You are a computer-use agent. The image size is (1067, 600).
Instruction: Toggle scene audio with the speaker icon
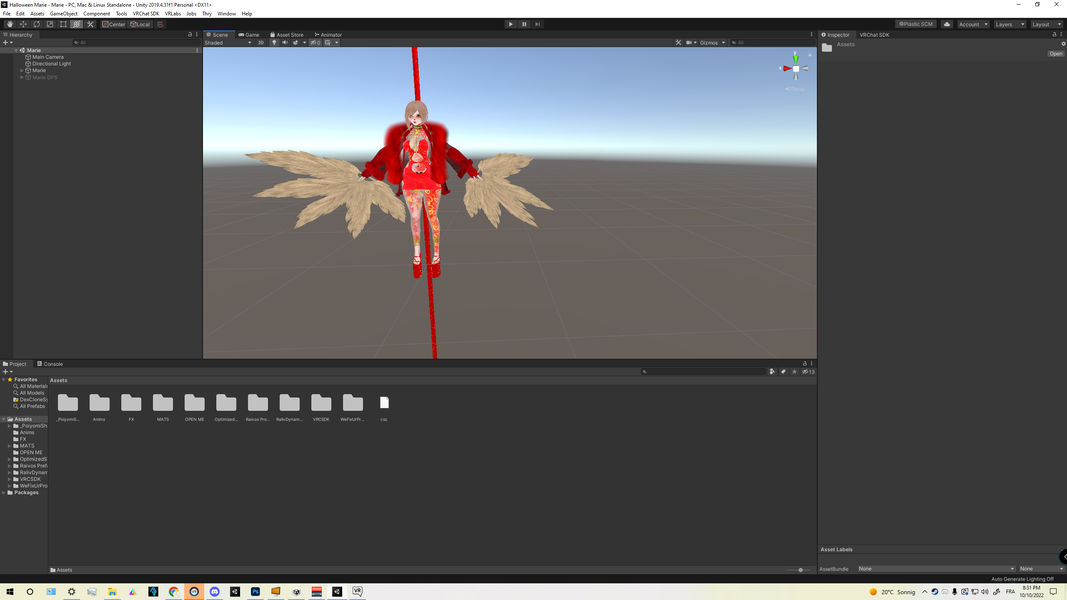285,43
